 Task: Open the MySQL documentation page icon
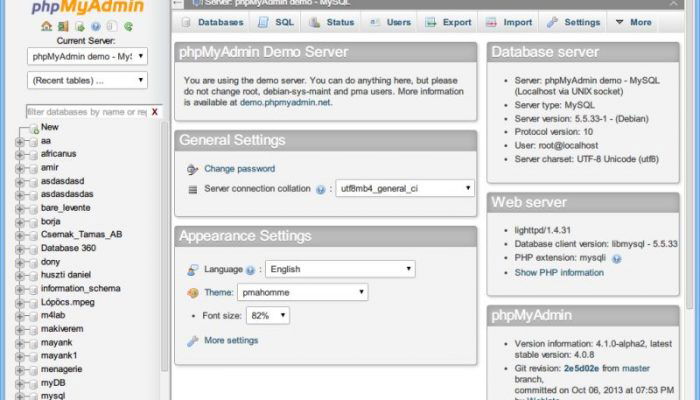click(112, 26)
